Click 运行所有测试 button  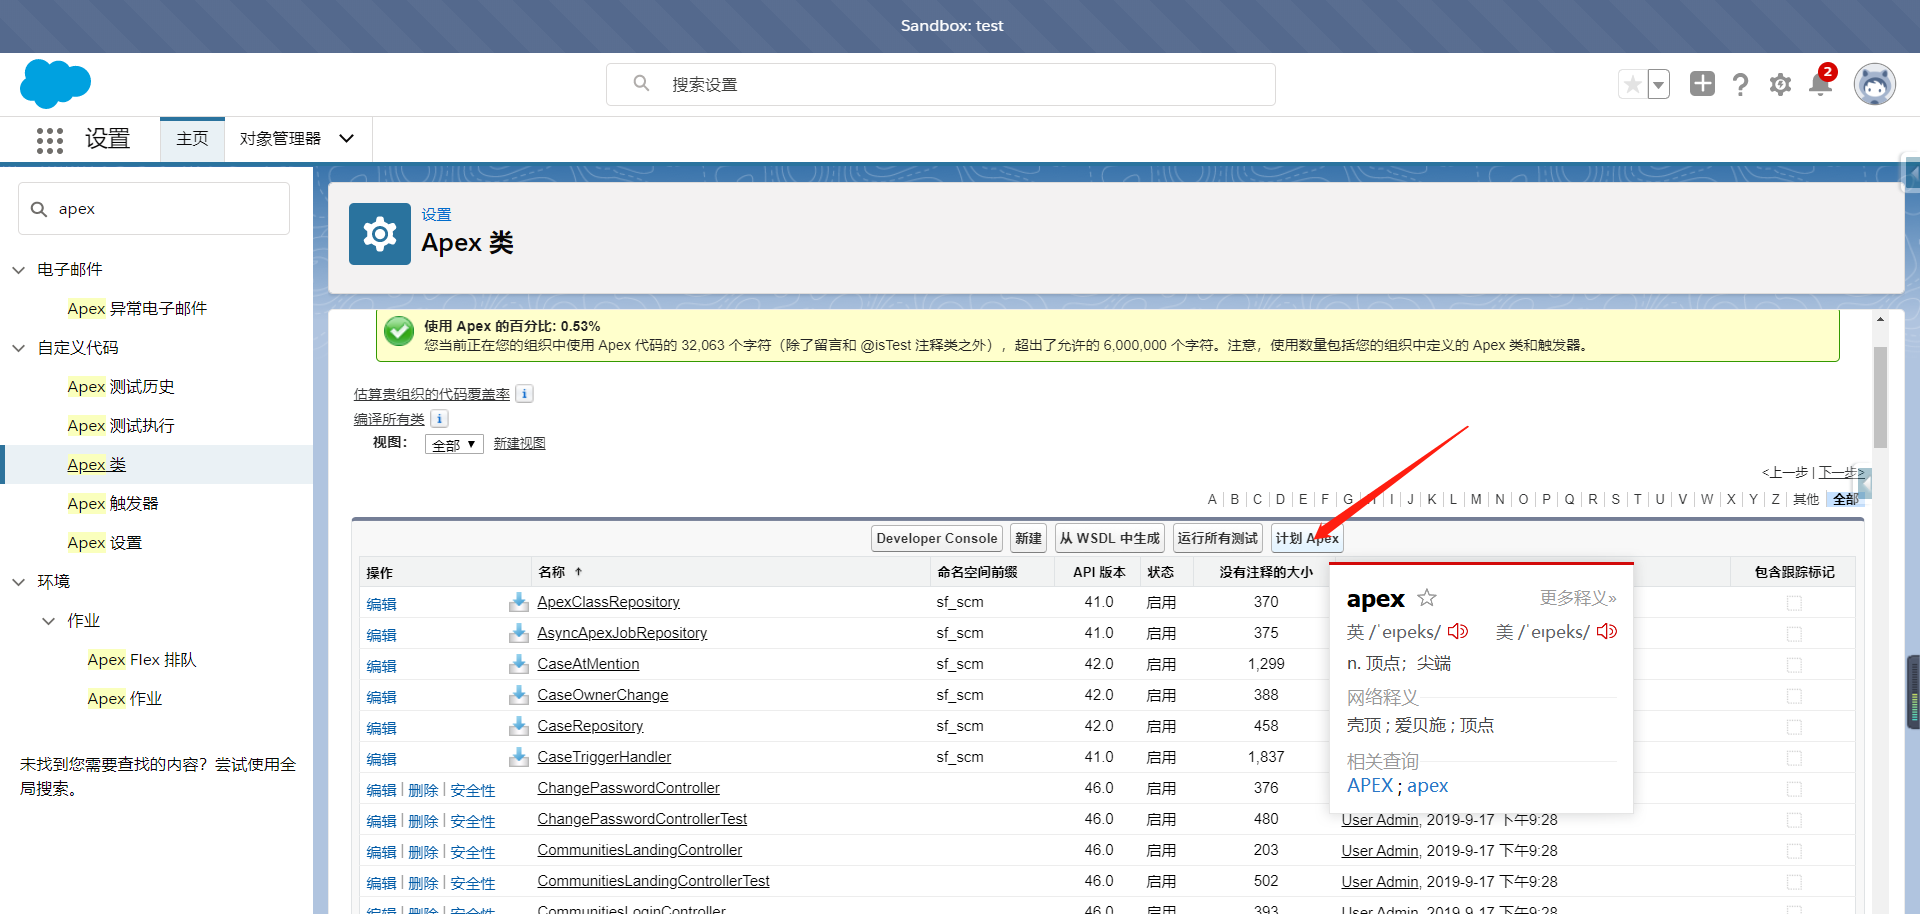1218,538
